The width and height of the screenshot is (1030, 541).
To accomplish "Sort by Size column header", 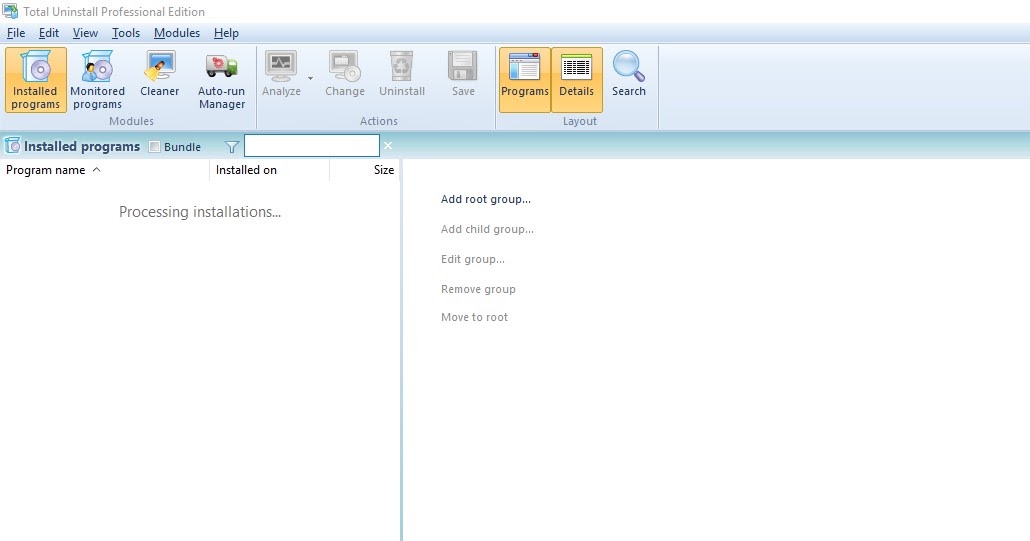I will coord(365,170).
